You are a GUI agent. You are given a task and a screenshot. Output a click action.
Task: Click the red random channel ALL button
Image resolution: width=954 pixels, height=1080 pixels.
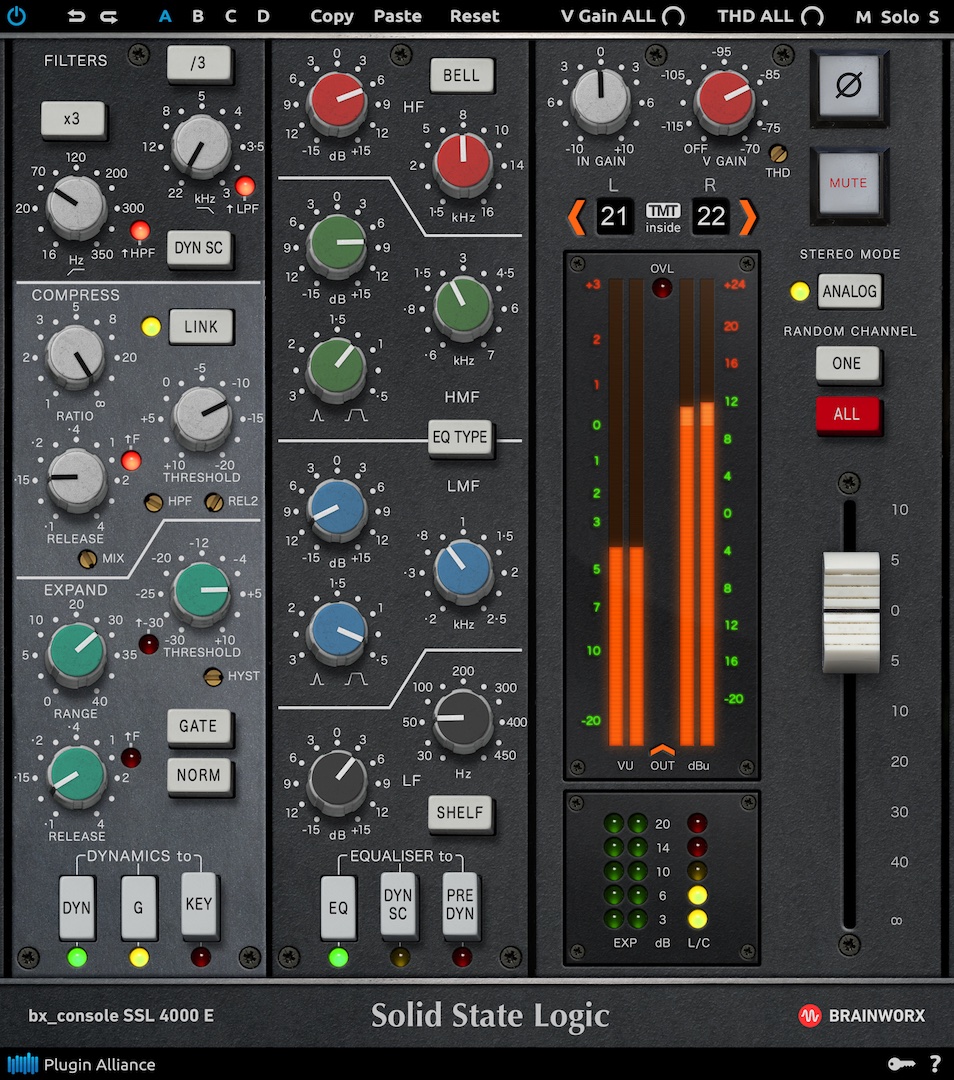tap(847, 414)
